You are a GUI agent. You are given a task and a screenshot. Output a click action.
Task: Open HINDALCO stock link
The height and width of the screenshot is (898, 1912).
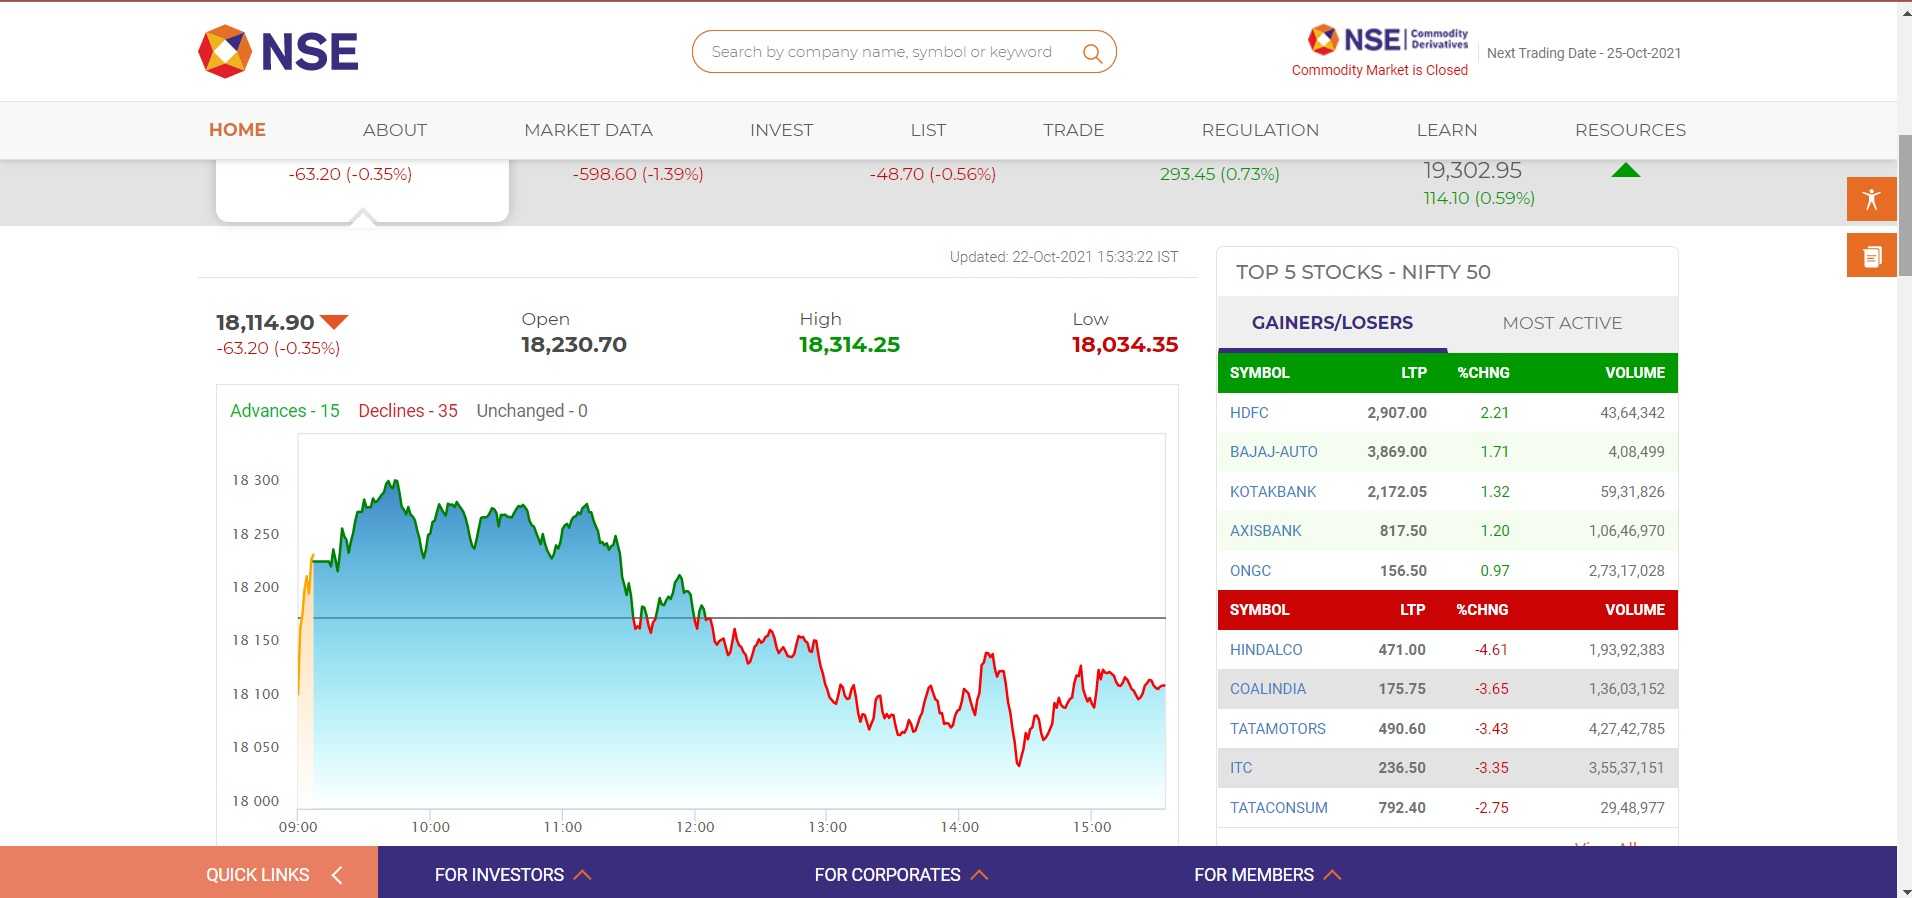pos(1266,650)
